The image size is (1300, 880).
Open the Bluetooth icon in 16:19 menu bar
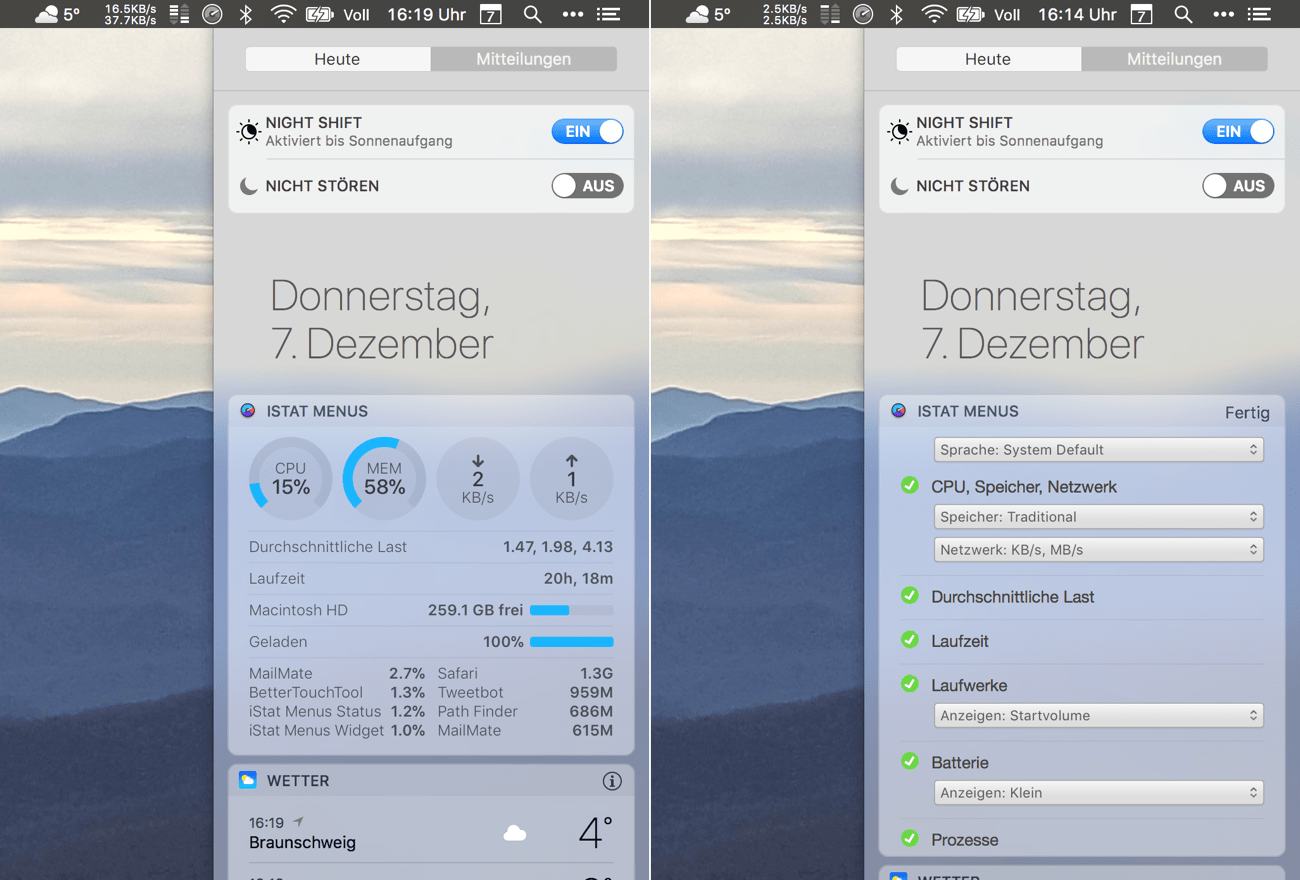click(x=246, y=14)
